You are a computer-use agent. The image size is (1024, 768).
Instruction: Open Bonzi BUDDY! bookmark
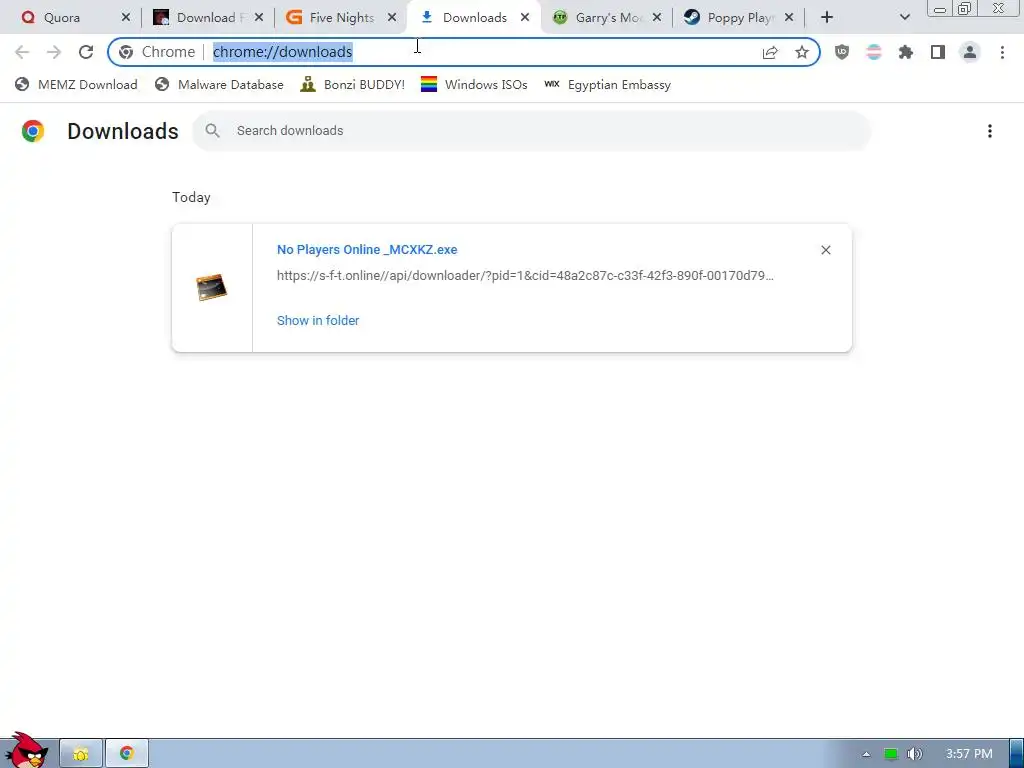(353, 84)
